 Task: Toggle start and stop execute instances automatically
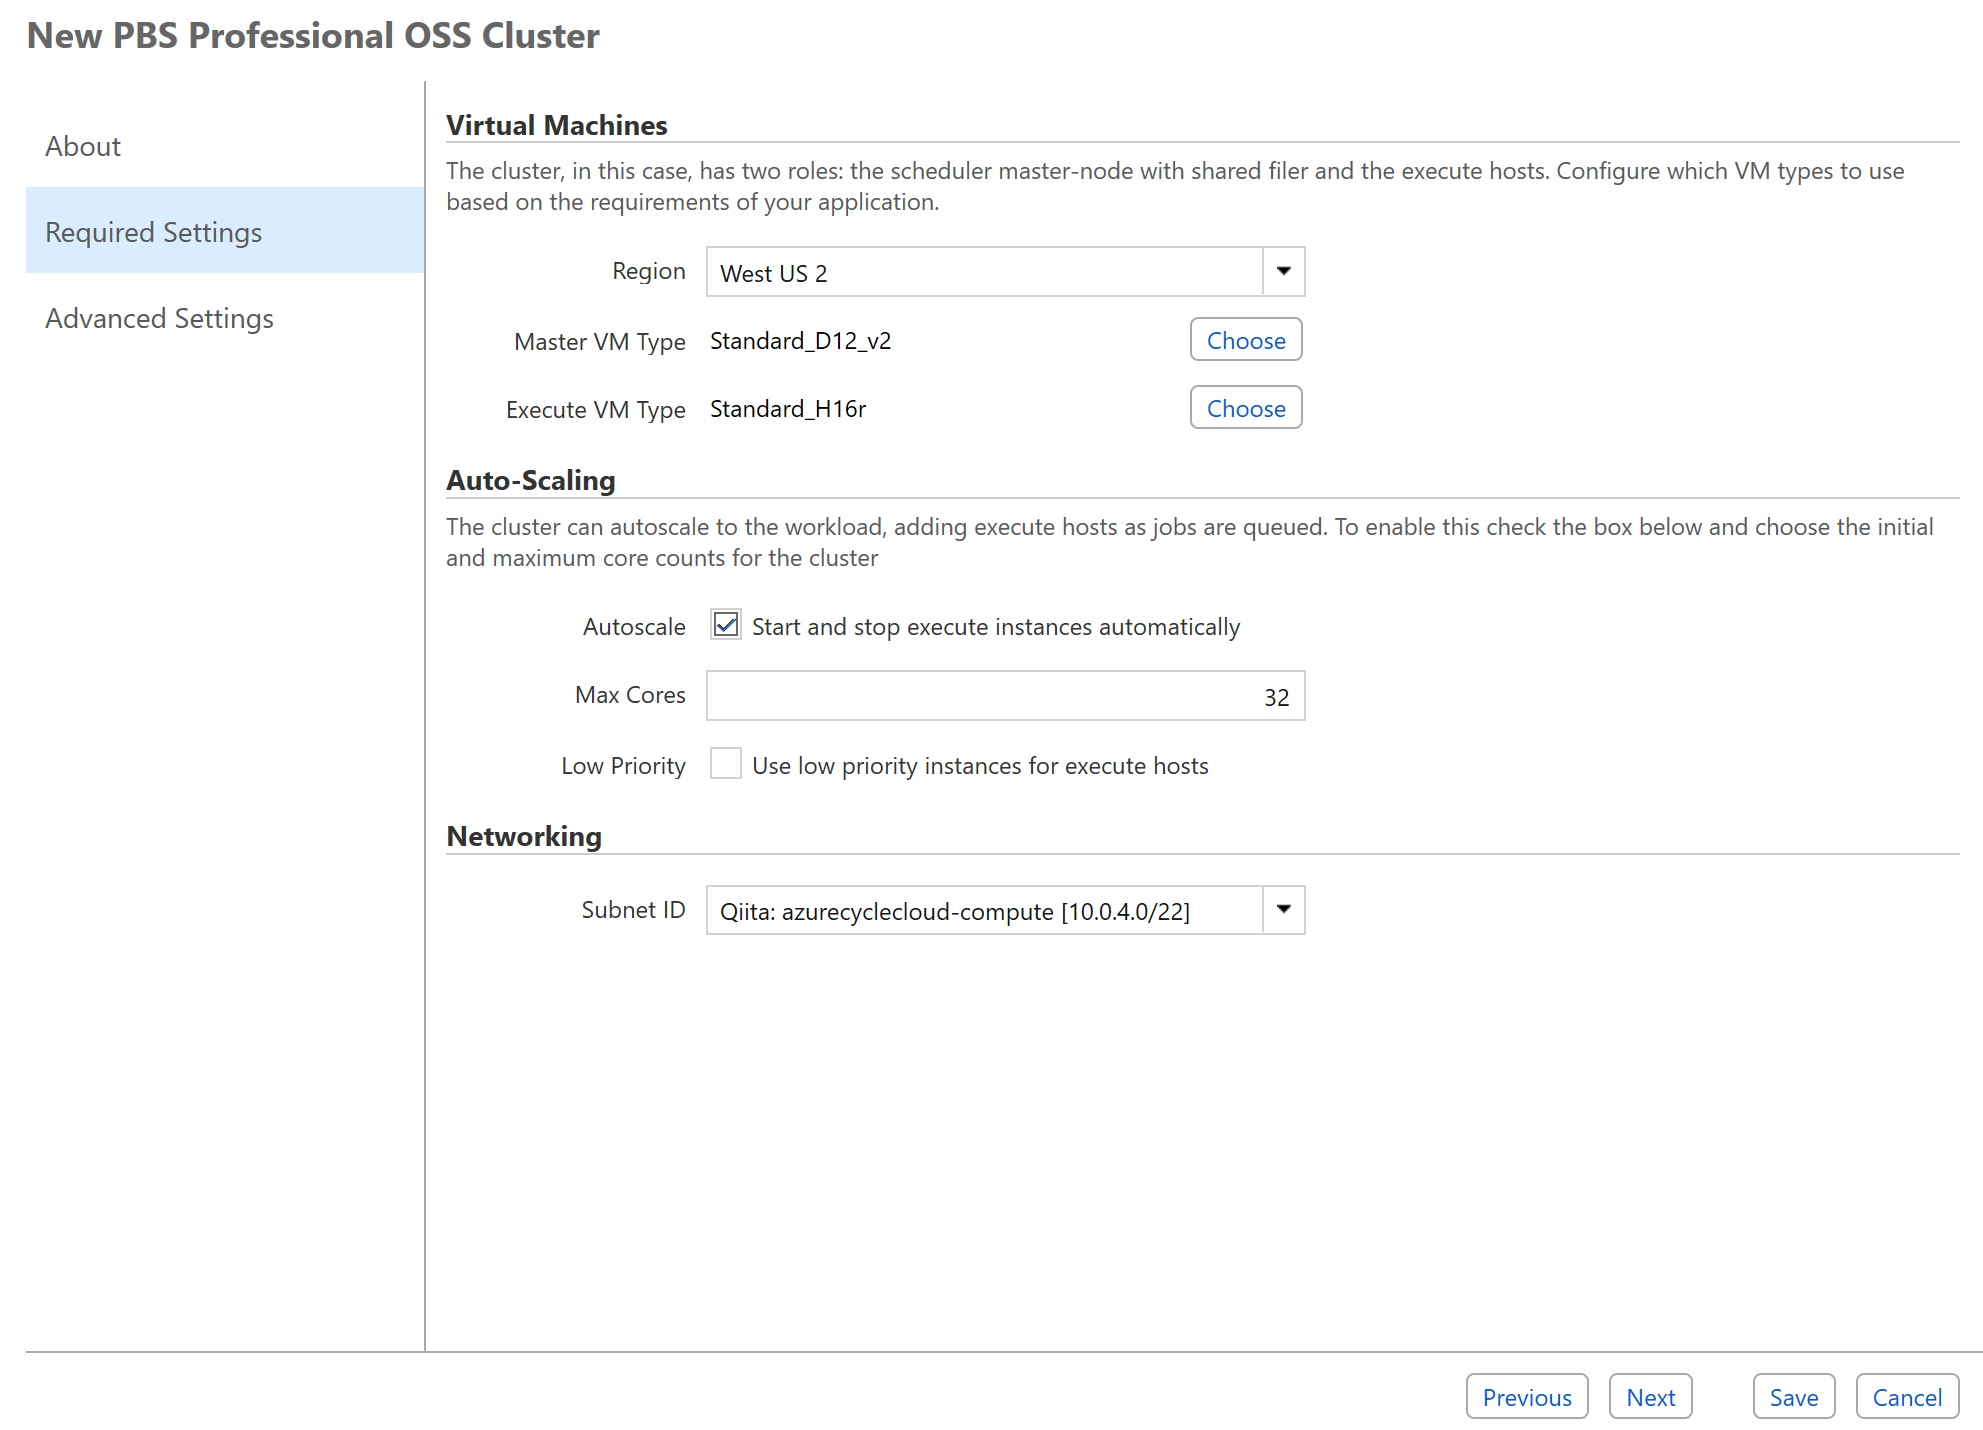pyautogui.click(x=725, y=625)
